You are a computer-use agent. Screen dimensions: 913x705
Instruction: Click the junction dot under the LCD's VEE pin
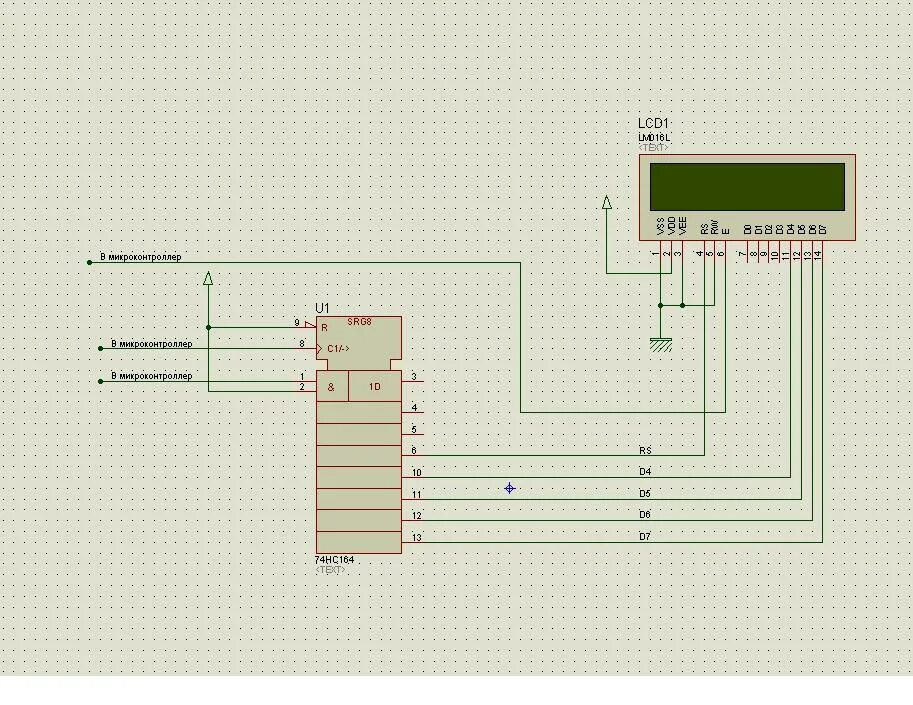[x=682, y=305]
